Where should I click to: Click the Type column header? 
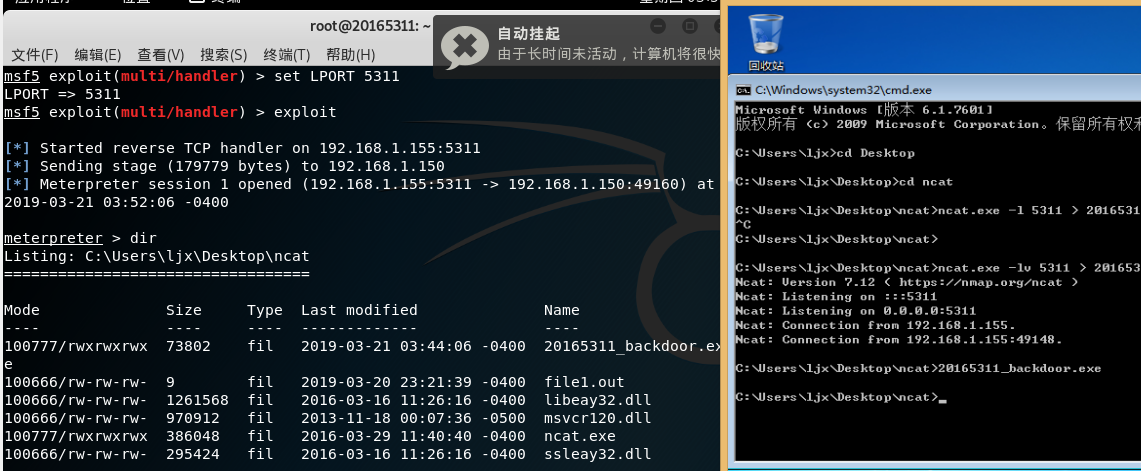(x=264, y=310)
